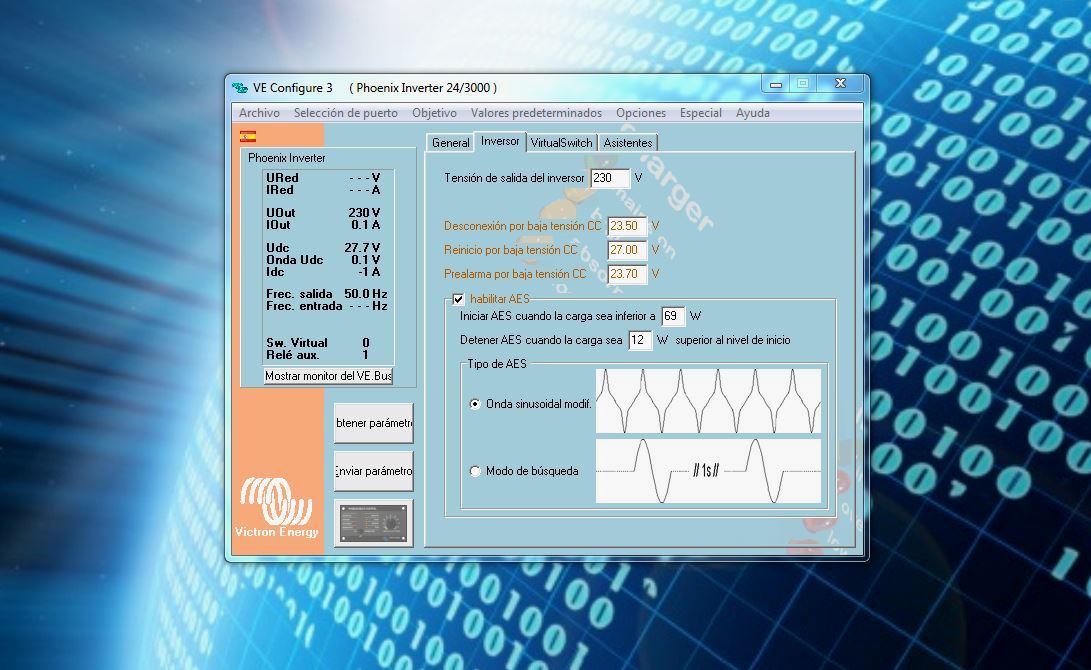
Task: Click the Prealarma por baja tensión field
Action: [627, 274]
